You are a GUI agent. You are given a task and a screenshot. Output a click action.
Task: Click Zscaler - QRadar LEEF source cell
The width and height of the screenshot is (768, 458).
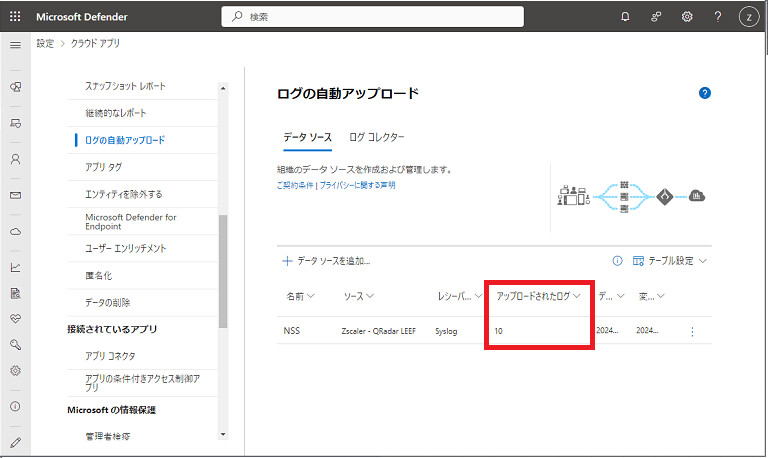coord(379,331)
